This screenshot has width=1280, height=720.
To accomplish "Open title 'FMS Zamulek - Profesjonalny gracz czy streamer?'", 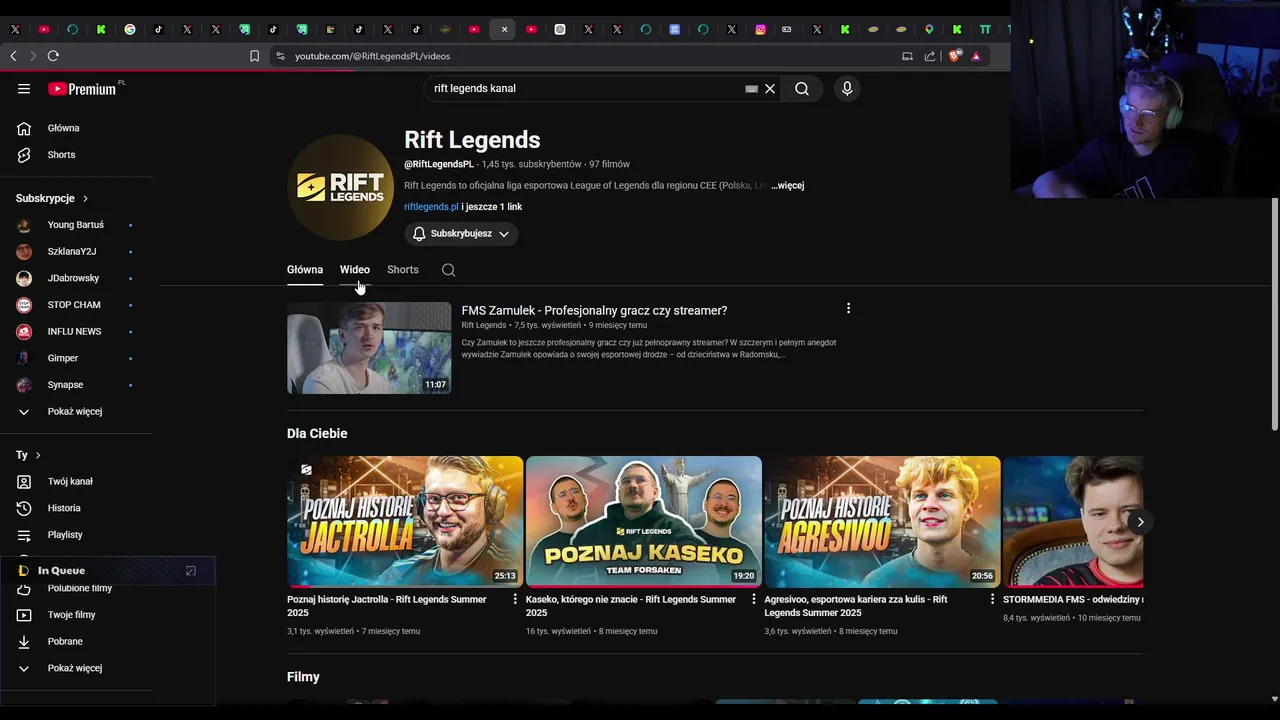I will coord(594,311).
